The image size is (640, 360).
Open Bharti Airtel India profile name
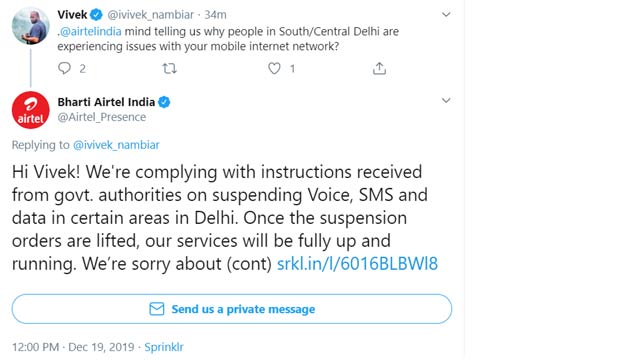pos(106,102)
